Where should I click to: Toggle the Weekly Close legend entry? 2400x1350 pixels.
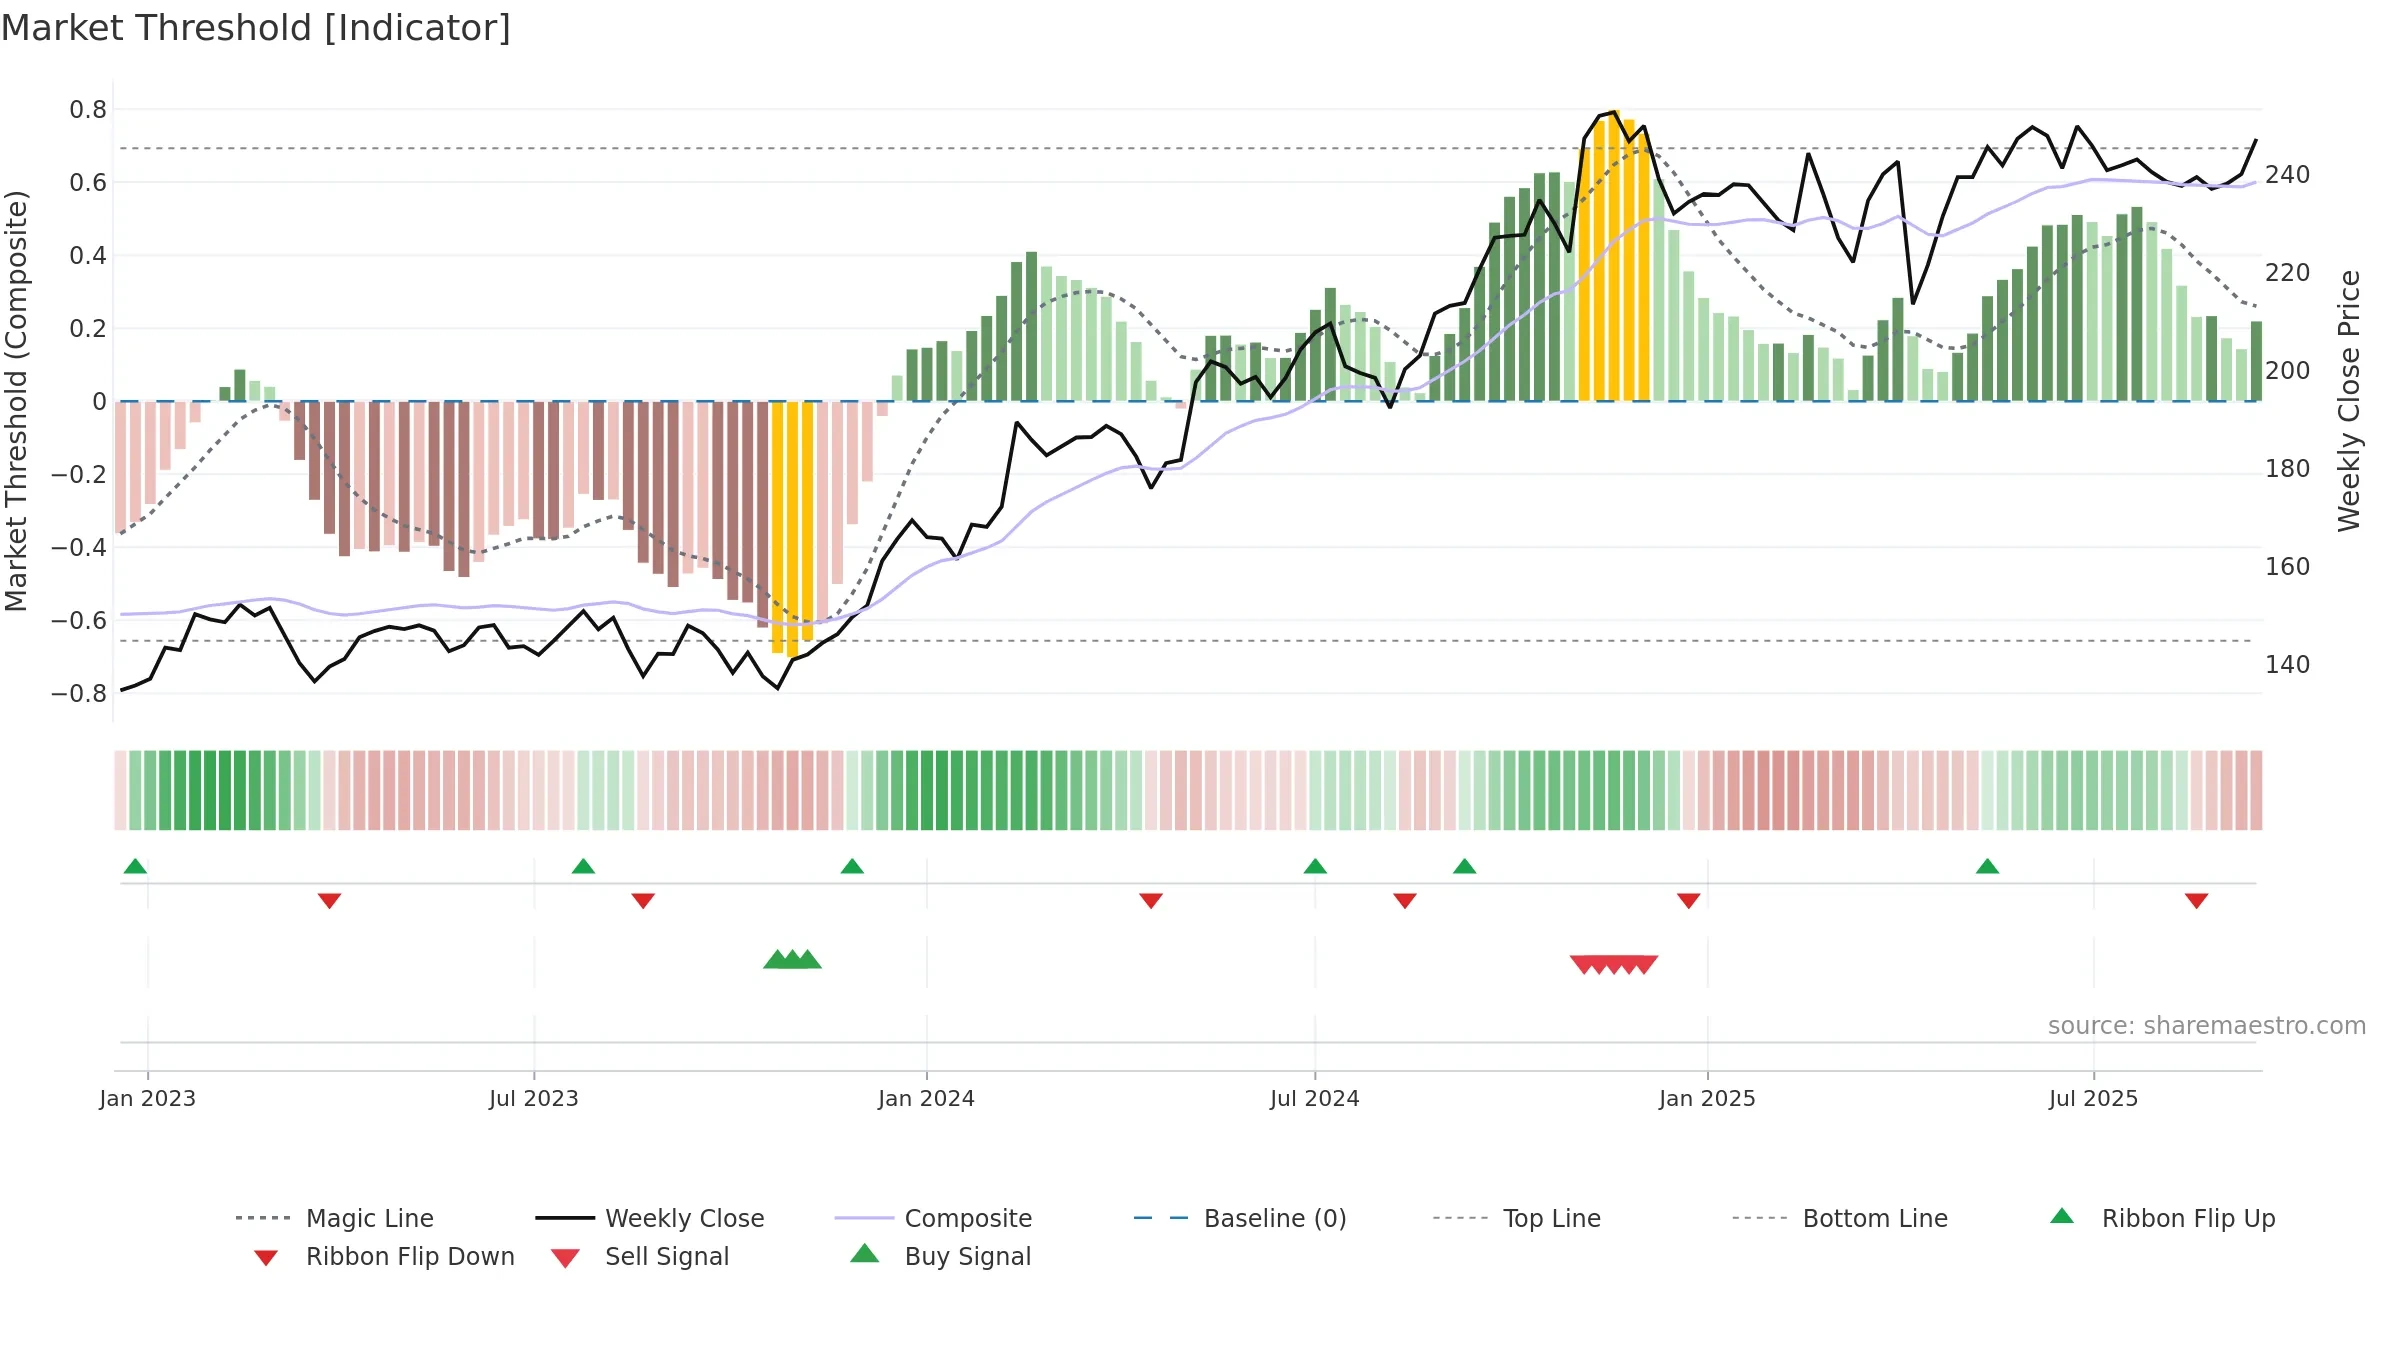tap(650, 1218)
